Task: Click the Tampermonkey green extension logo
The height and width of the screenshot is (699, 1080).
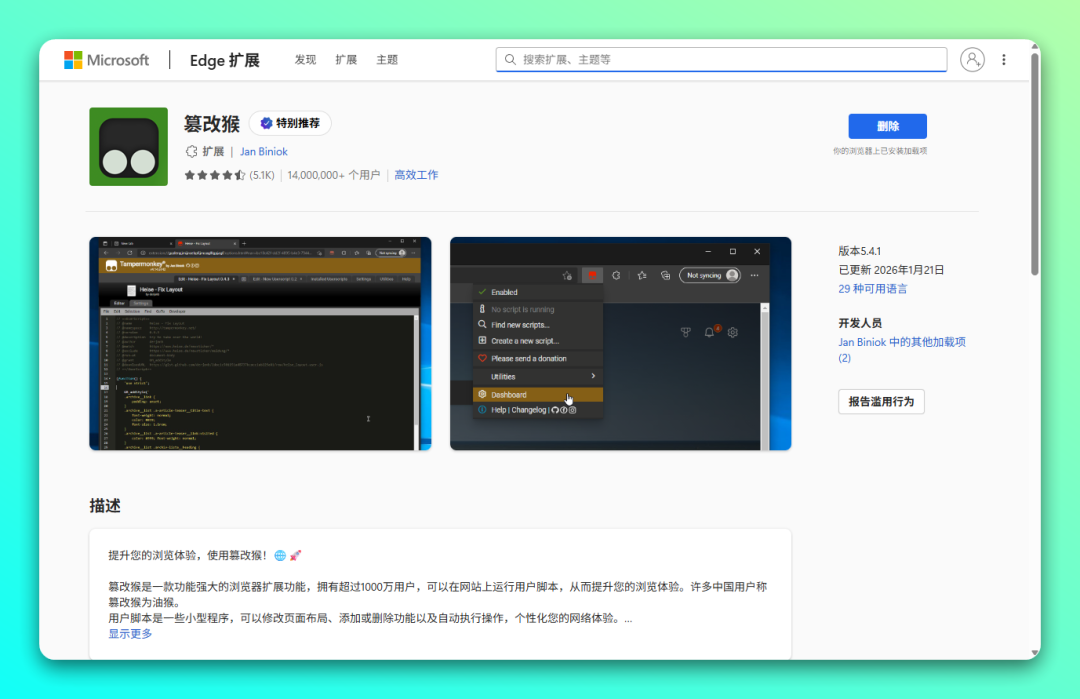Action: point(128,147)
